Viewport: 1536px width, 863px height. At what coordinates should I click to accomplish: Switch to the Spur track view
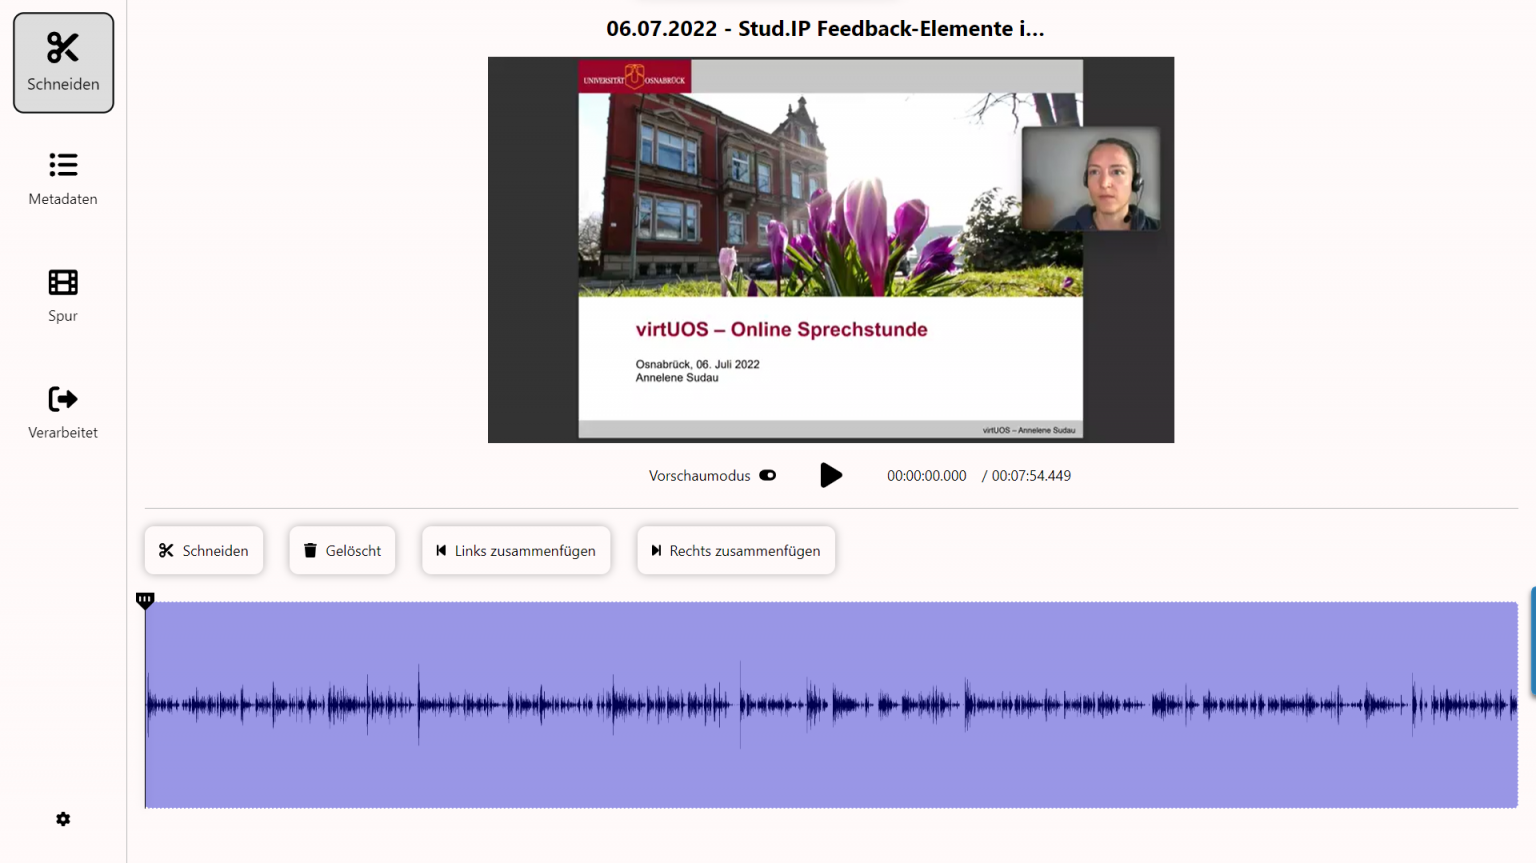pos(62,296)
